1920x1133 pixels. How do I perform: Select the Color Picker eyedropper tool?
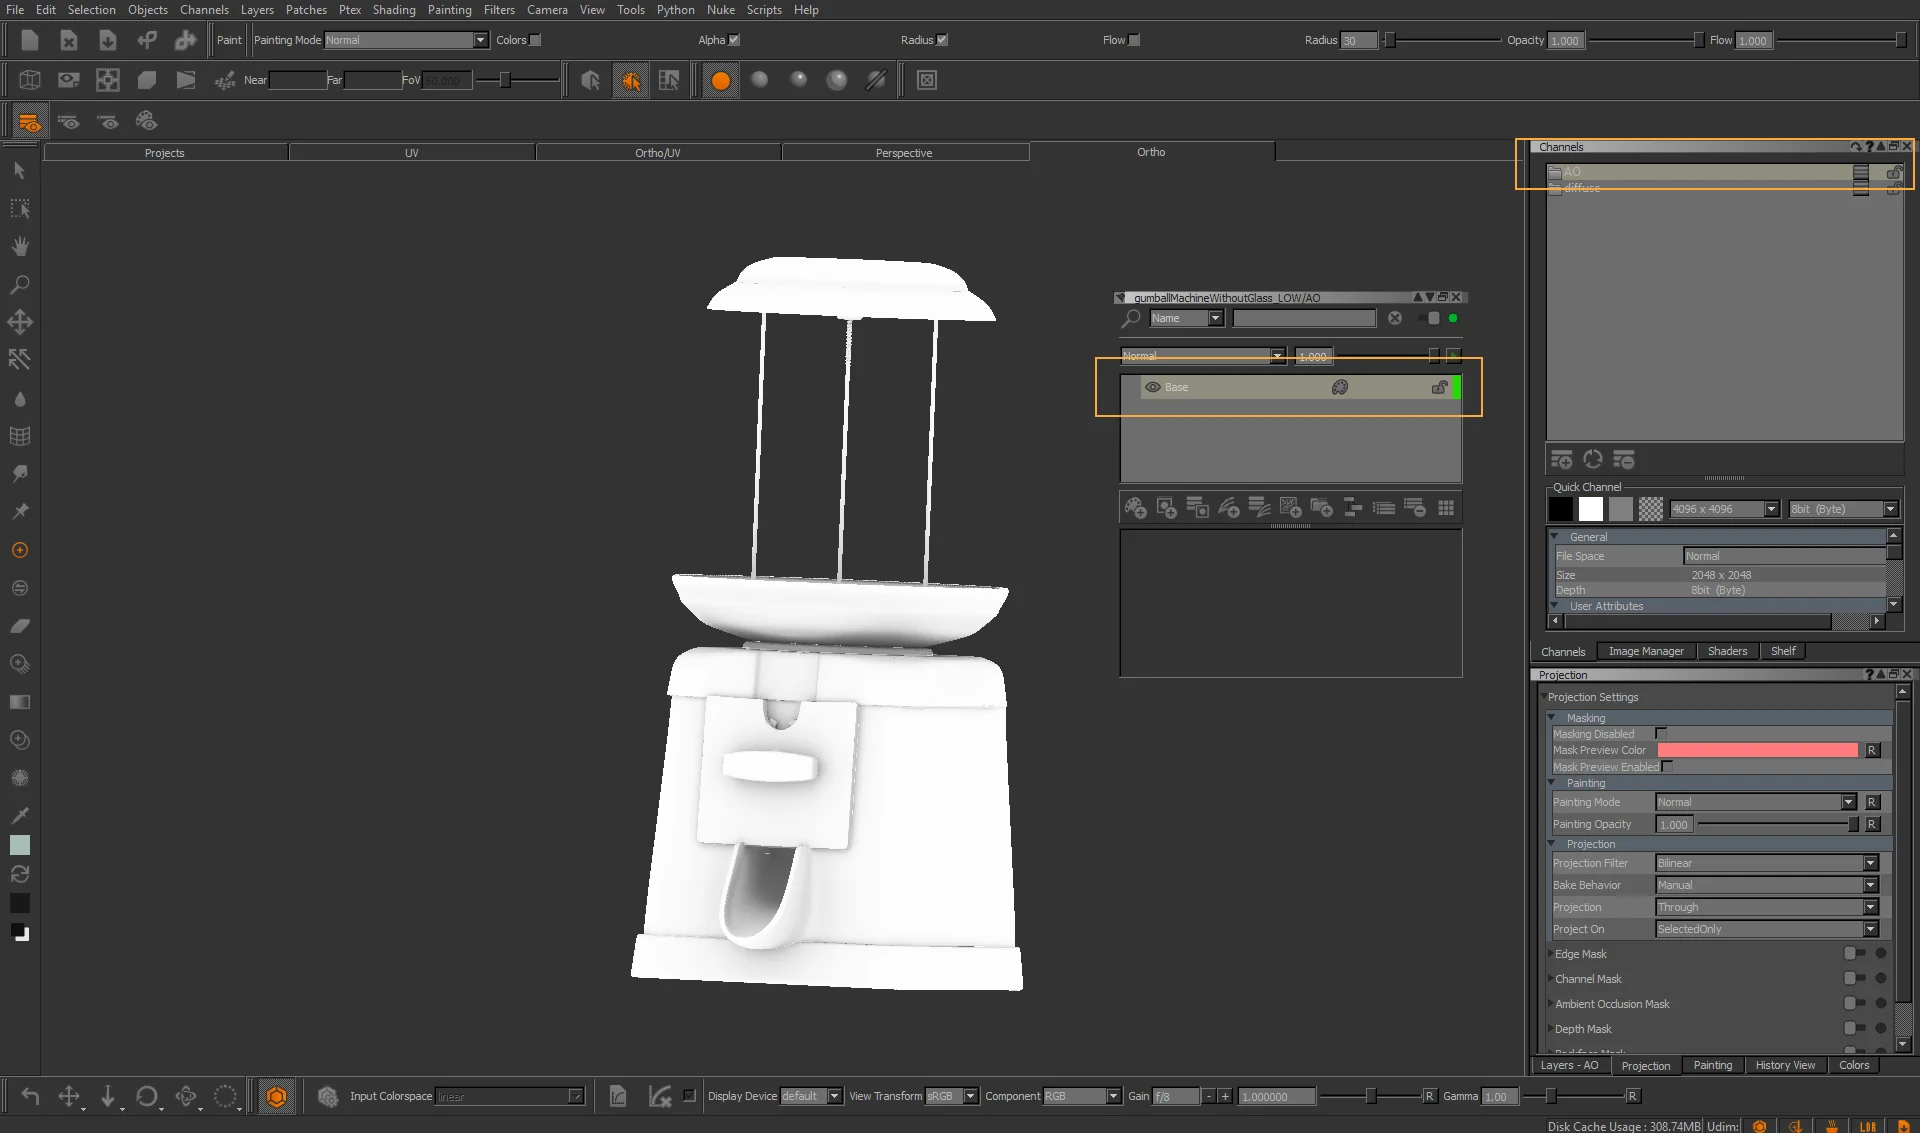[x=19, y=815]
